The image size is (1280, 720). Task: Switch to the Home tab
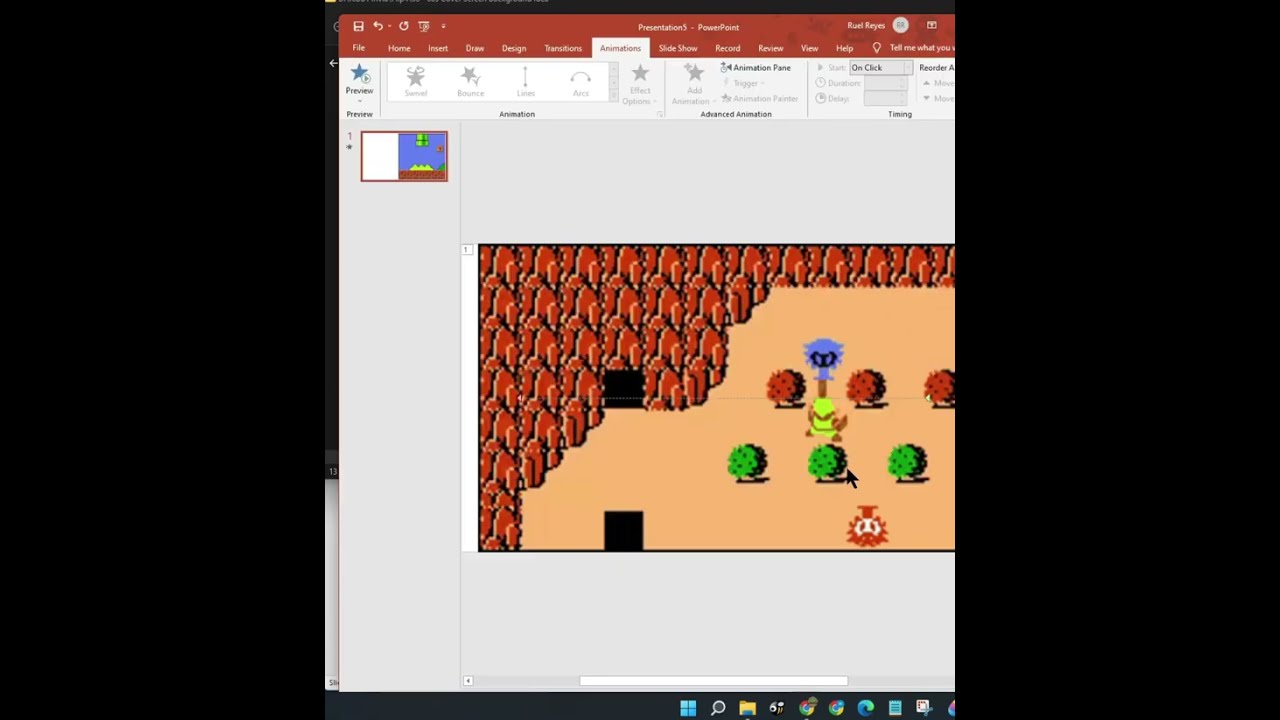tap(399, 48)
